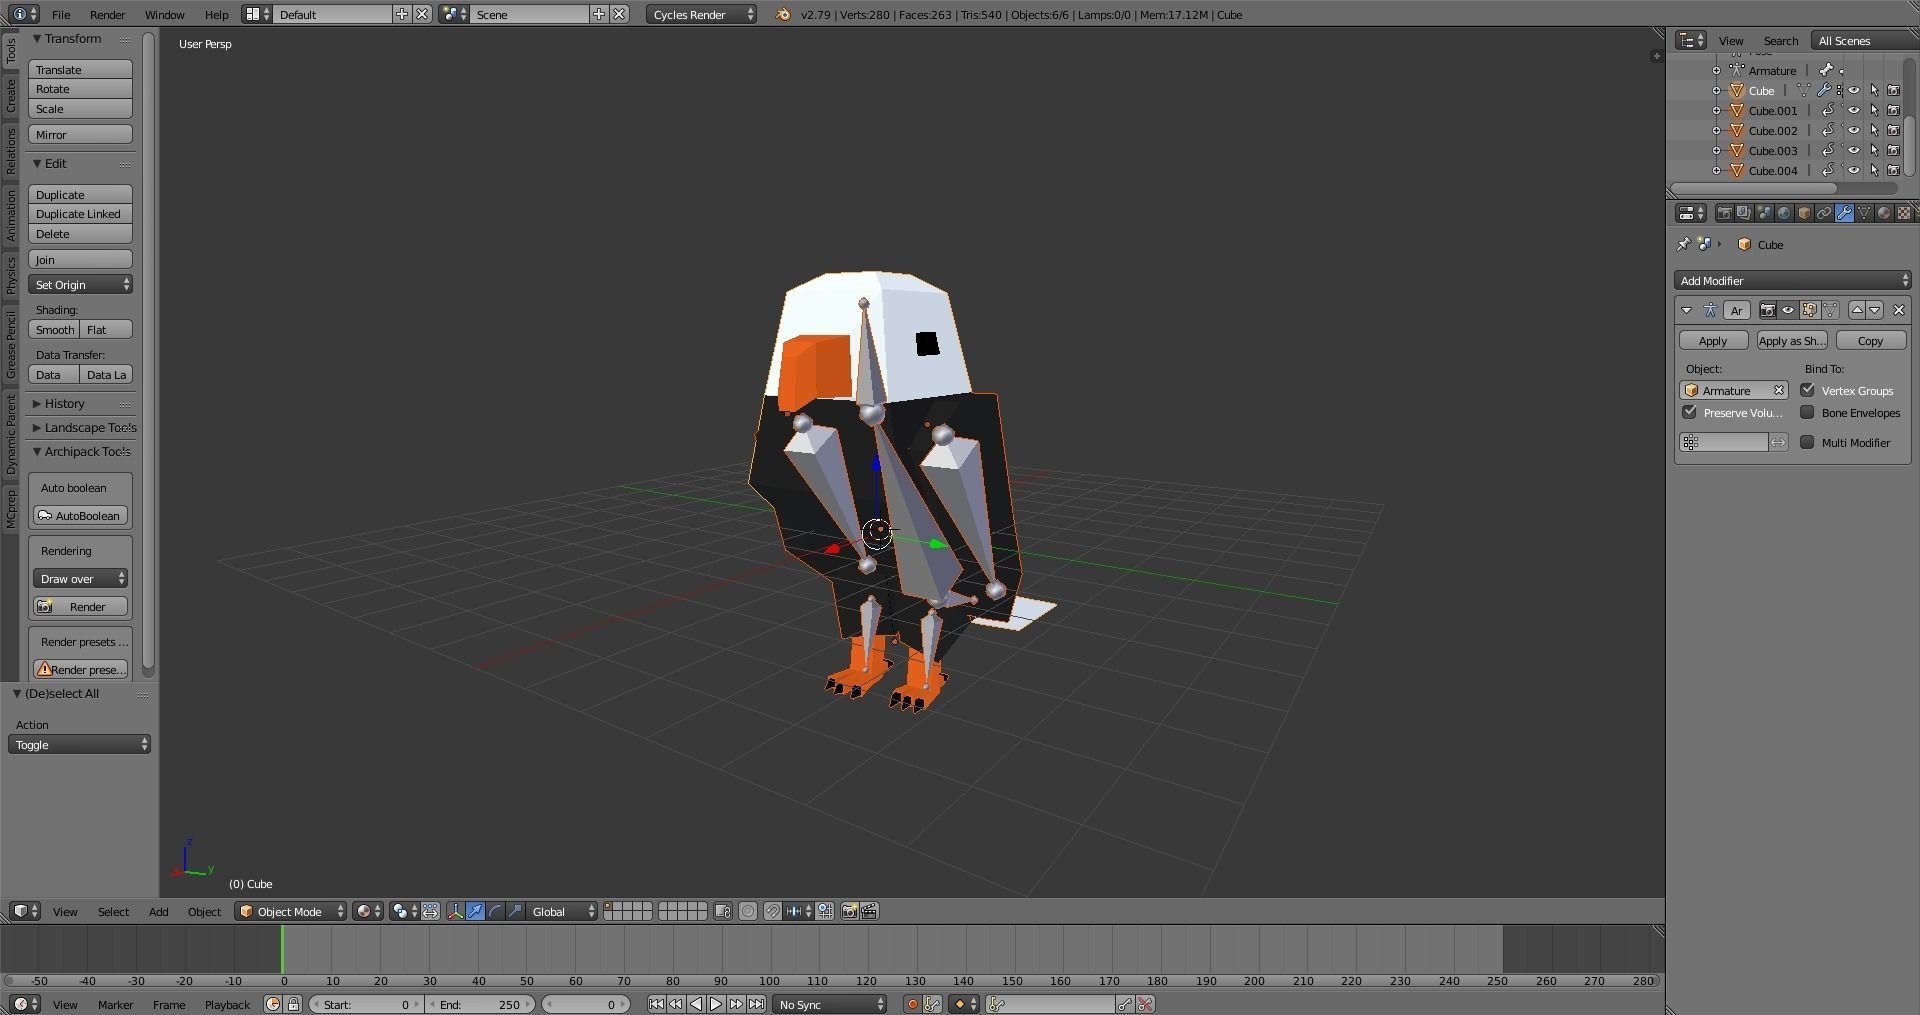
Task: Hide Cube.003 using its eye icon
Action: click(1854, 150)
